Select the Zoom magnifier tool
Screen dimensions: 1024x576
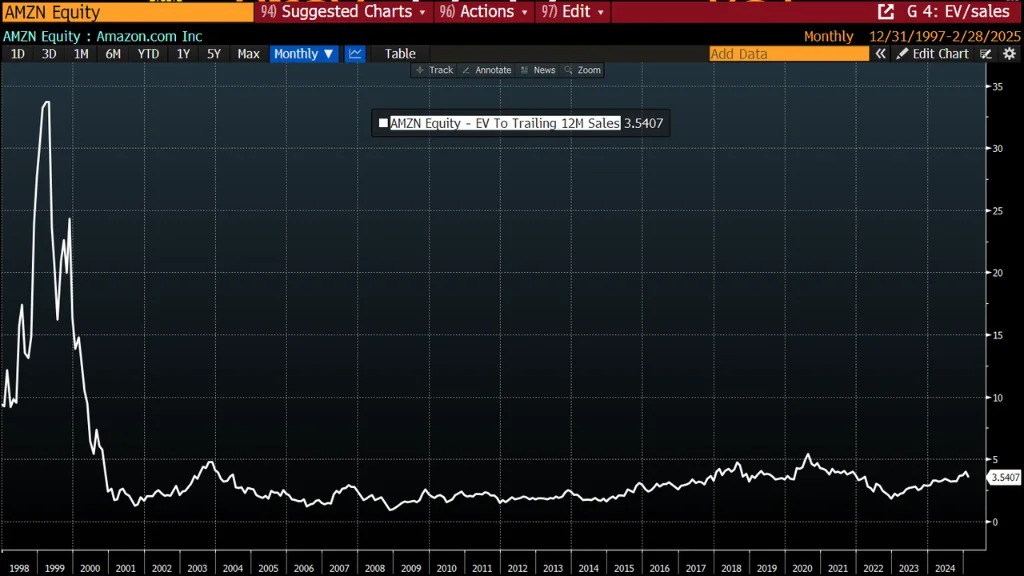[583, 70]
